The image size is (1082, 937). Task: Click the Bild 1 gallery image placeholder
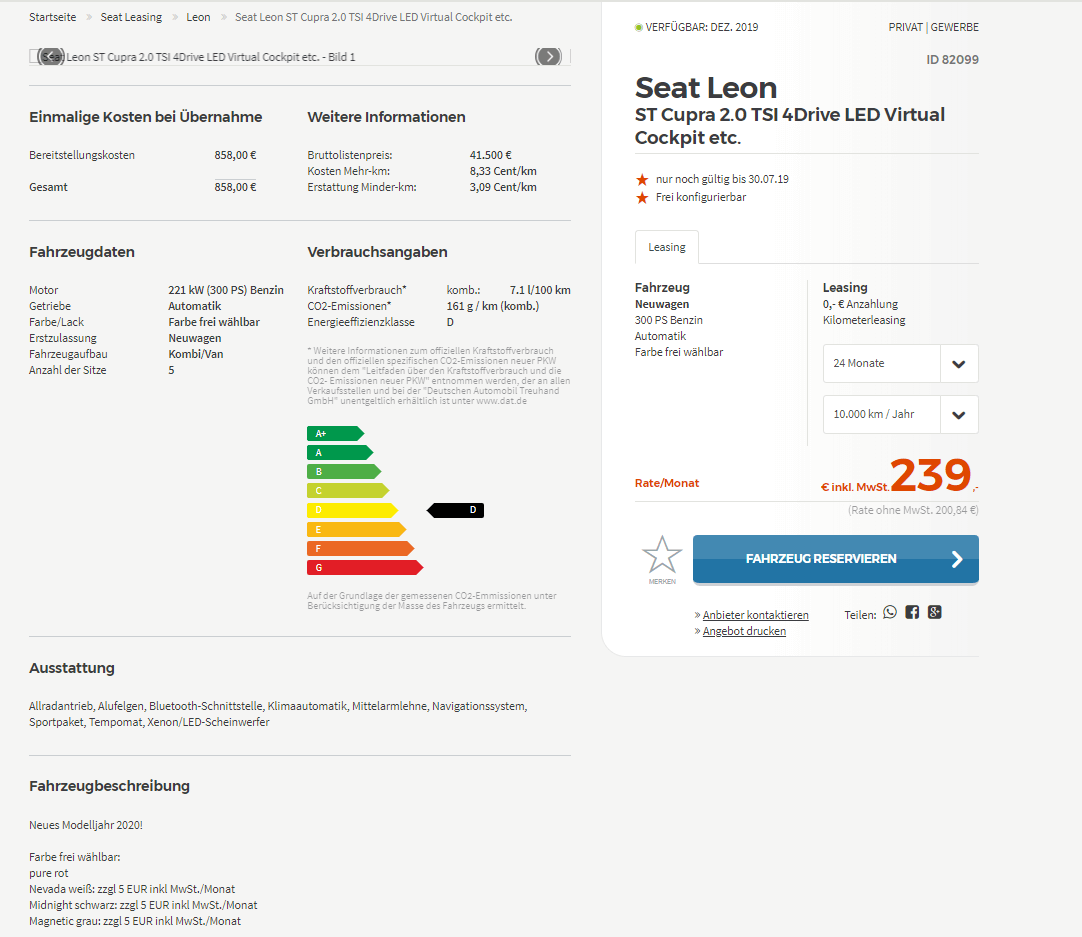(300, 57)
